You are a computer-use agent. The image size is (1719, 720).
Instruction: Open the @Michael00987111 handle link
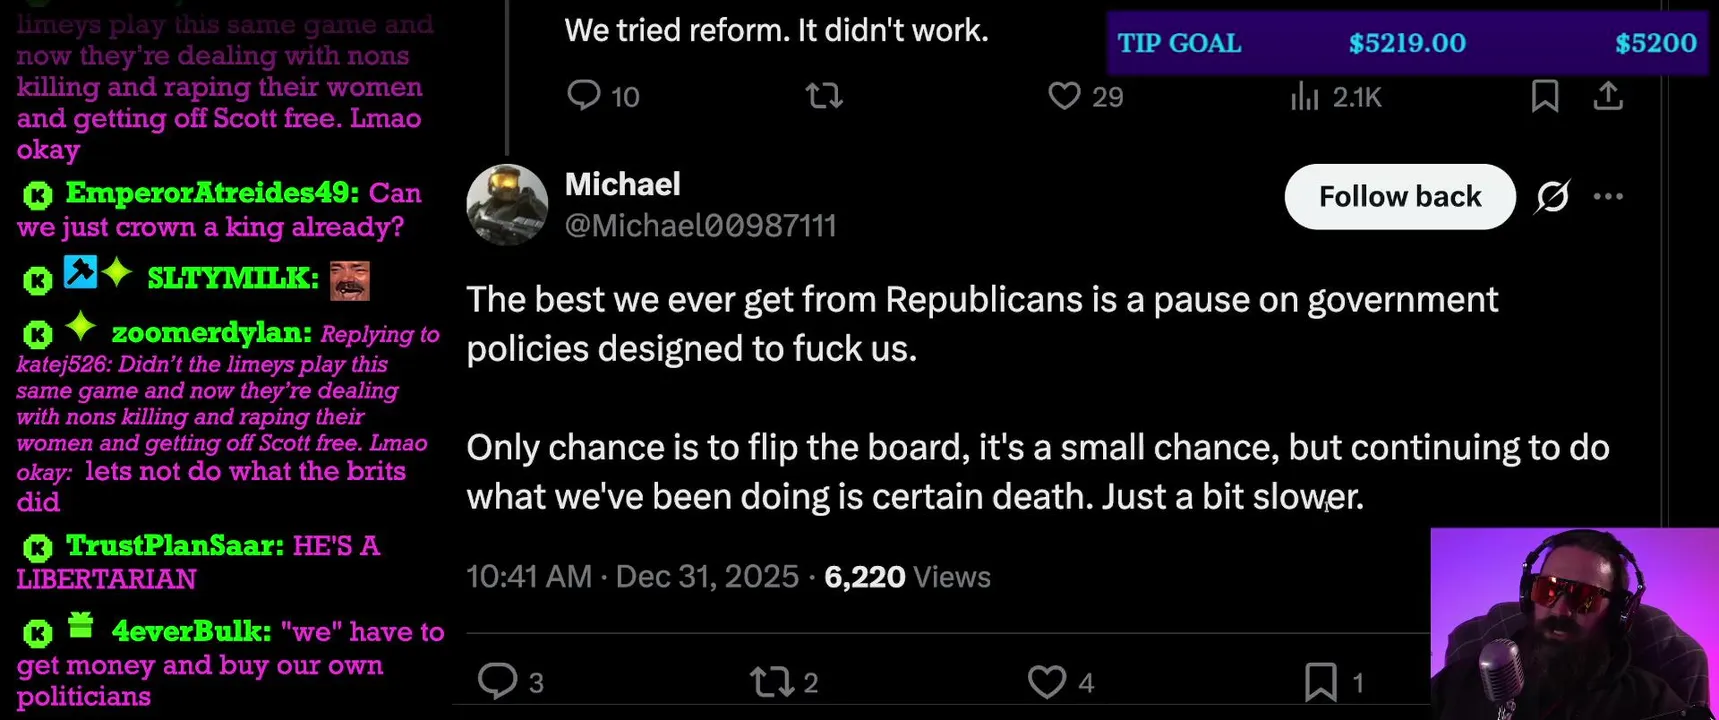click(x=700, y=226)
